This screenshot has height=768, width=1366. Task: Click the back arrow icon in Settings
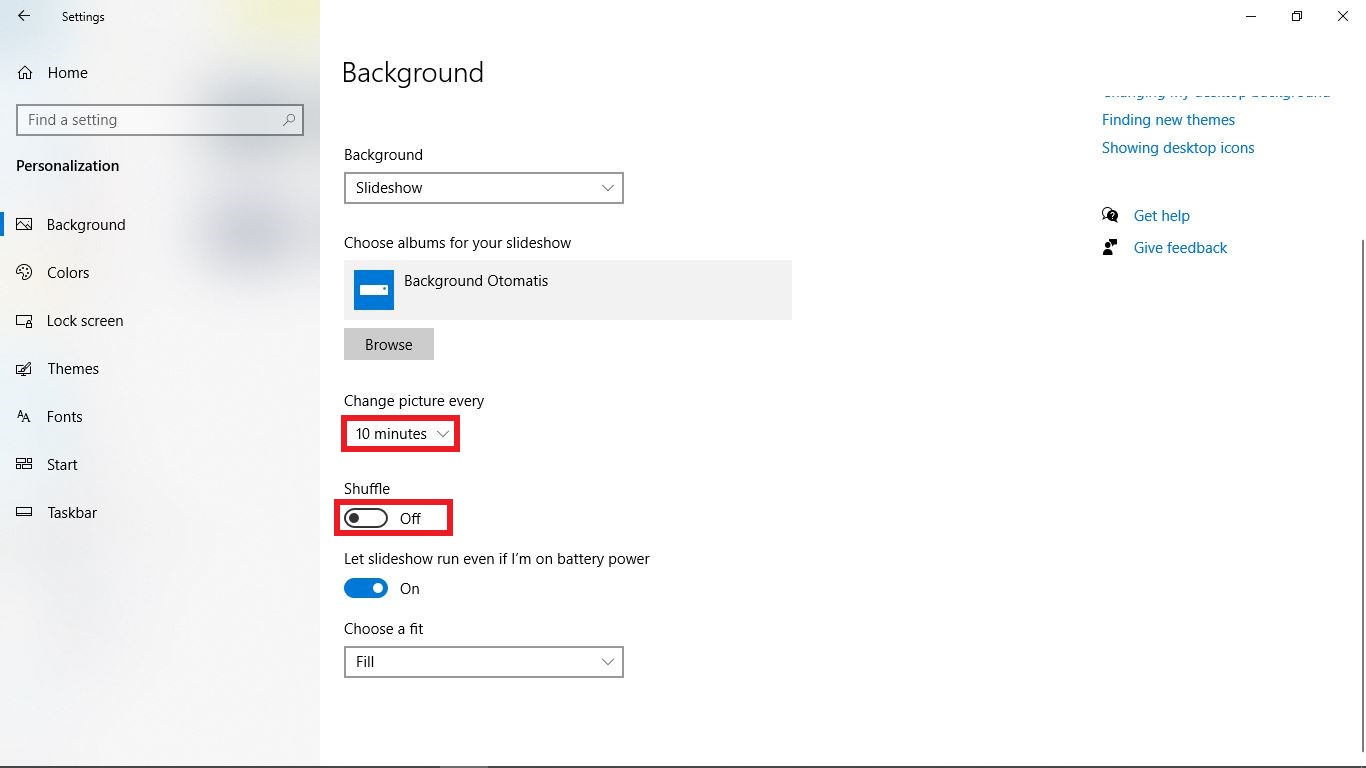pos(24,16)
